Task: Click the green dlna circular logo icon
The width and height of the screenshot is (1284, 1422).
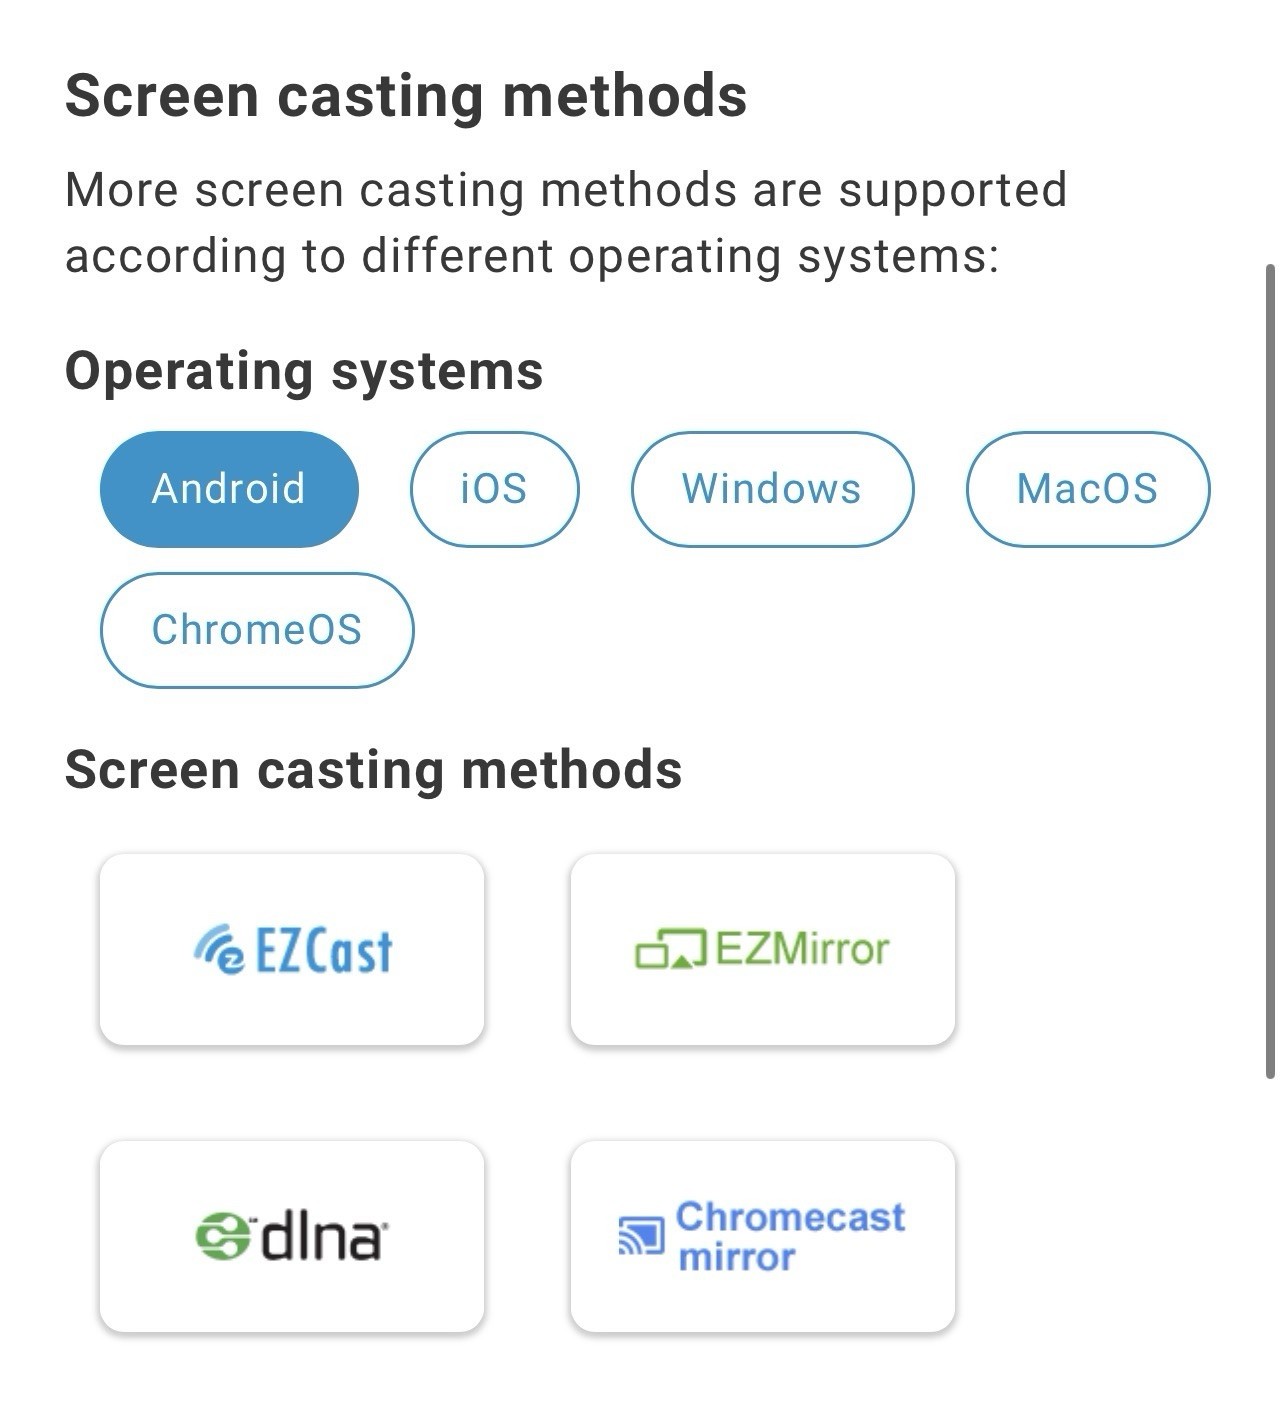Action: (222, 1237)
